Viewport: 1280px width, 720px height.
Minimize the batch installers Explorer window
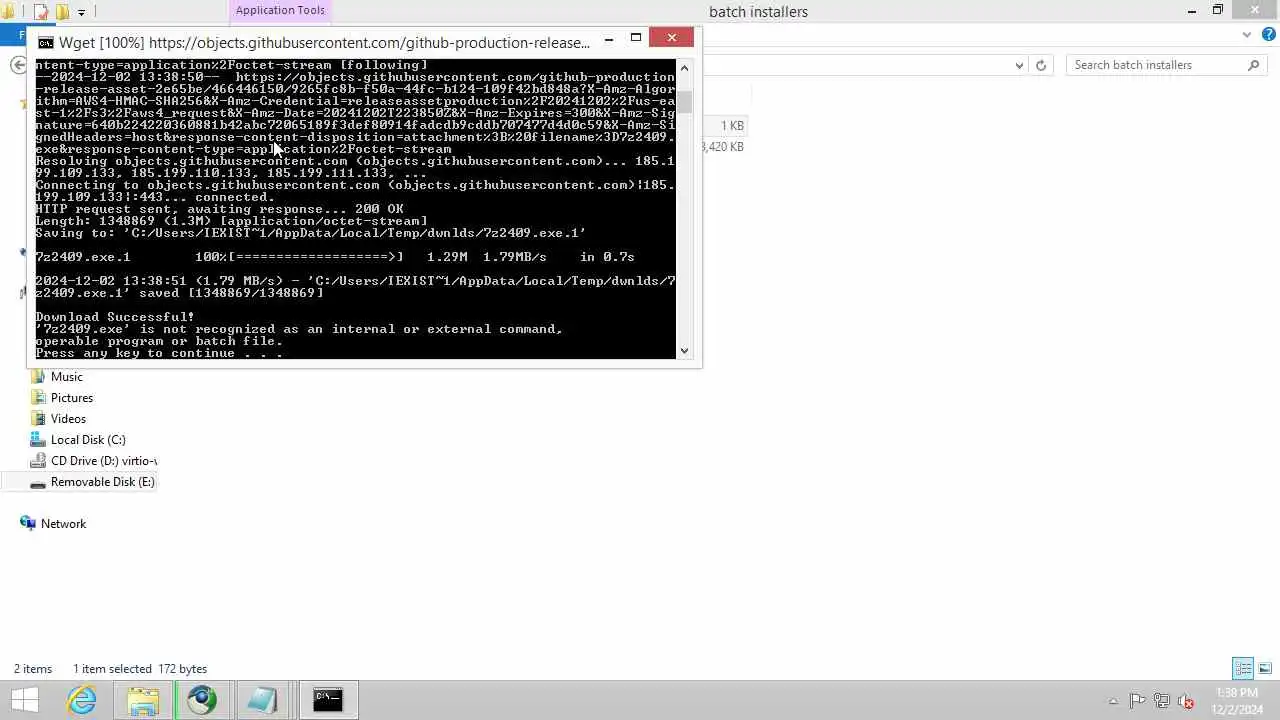coord(1191,11)
